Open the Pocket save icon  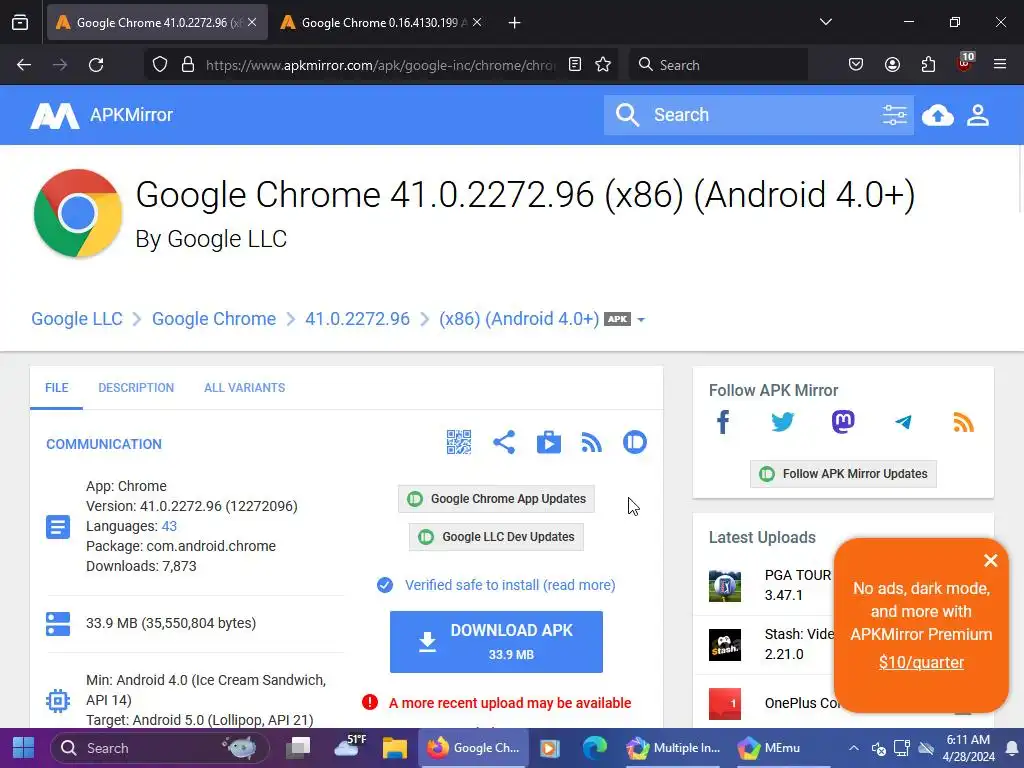856,65
